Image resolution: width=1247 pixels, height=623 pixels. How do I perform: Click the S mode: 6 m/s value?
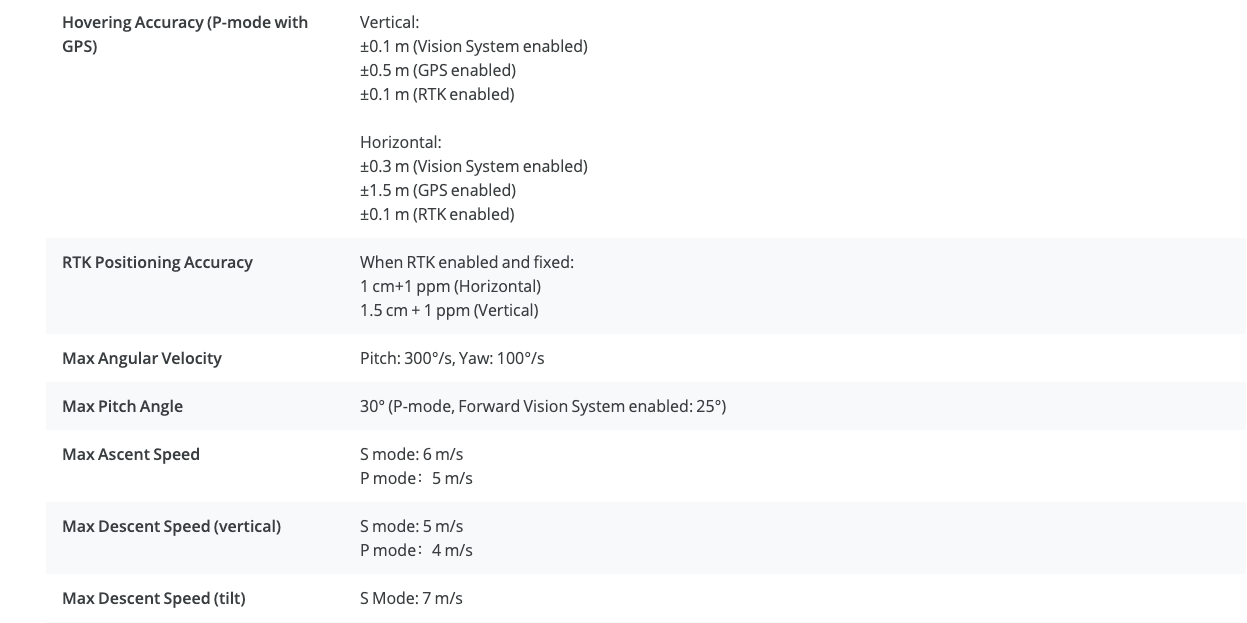(x=412, y=454)
